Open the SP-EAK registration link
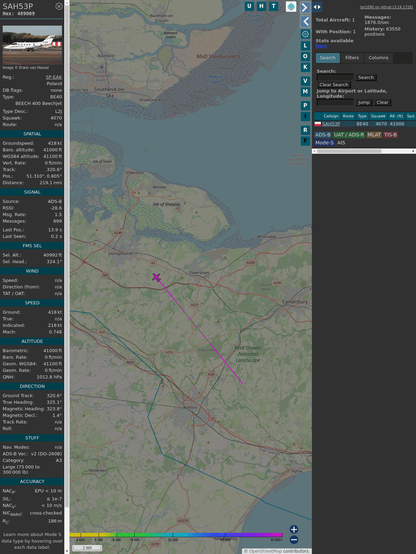The width and height of the screenshot is (416, 554). [x=54, y=77]
